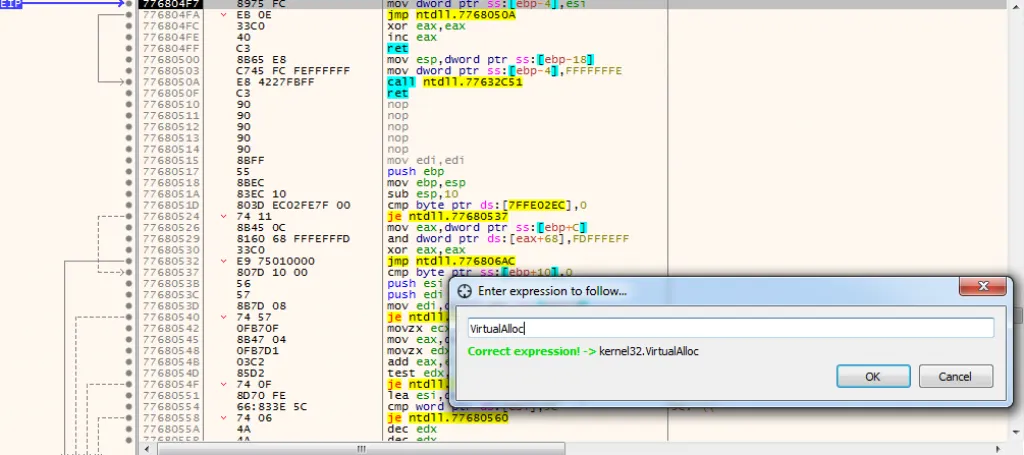Click the red jump arrow at 77680524
This screenshot has height=455, width=1024.
tap(224, 216)
